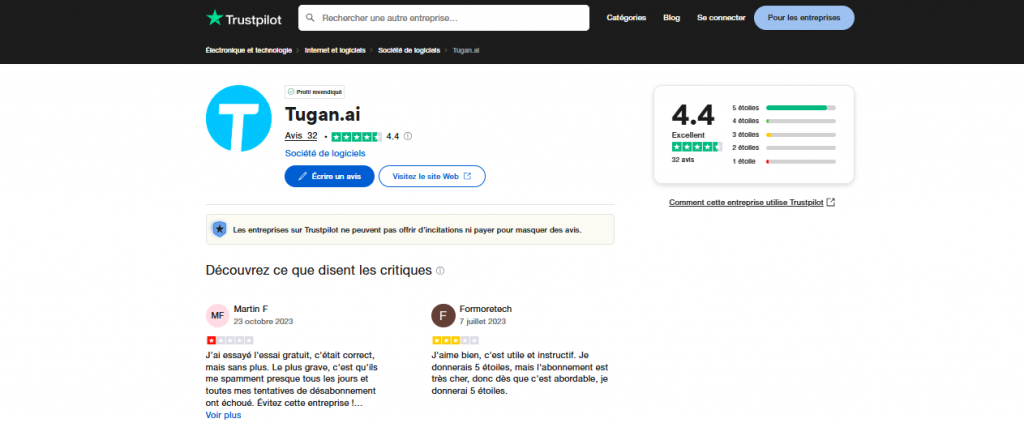The height and width of the screenshot is (440, 1024).
Task: Open Société de logiciels breadcrumb
Action: click(409, 50)
